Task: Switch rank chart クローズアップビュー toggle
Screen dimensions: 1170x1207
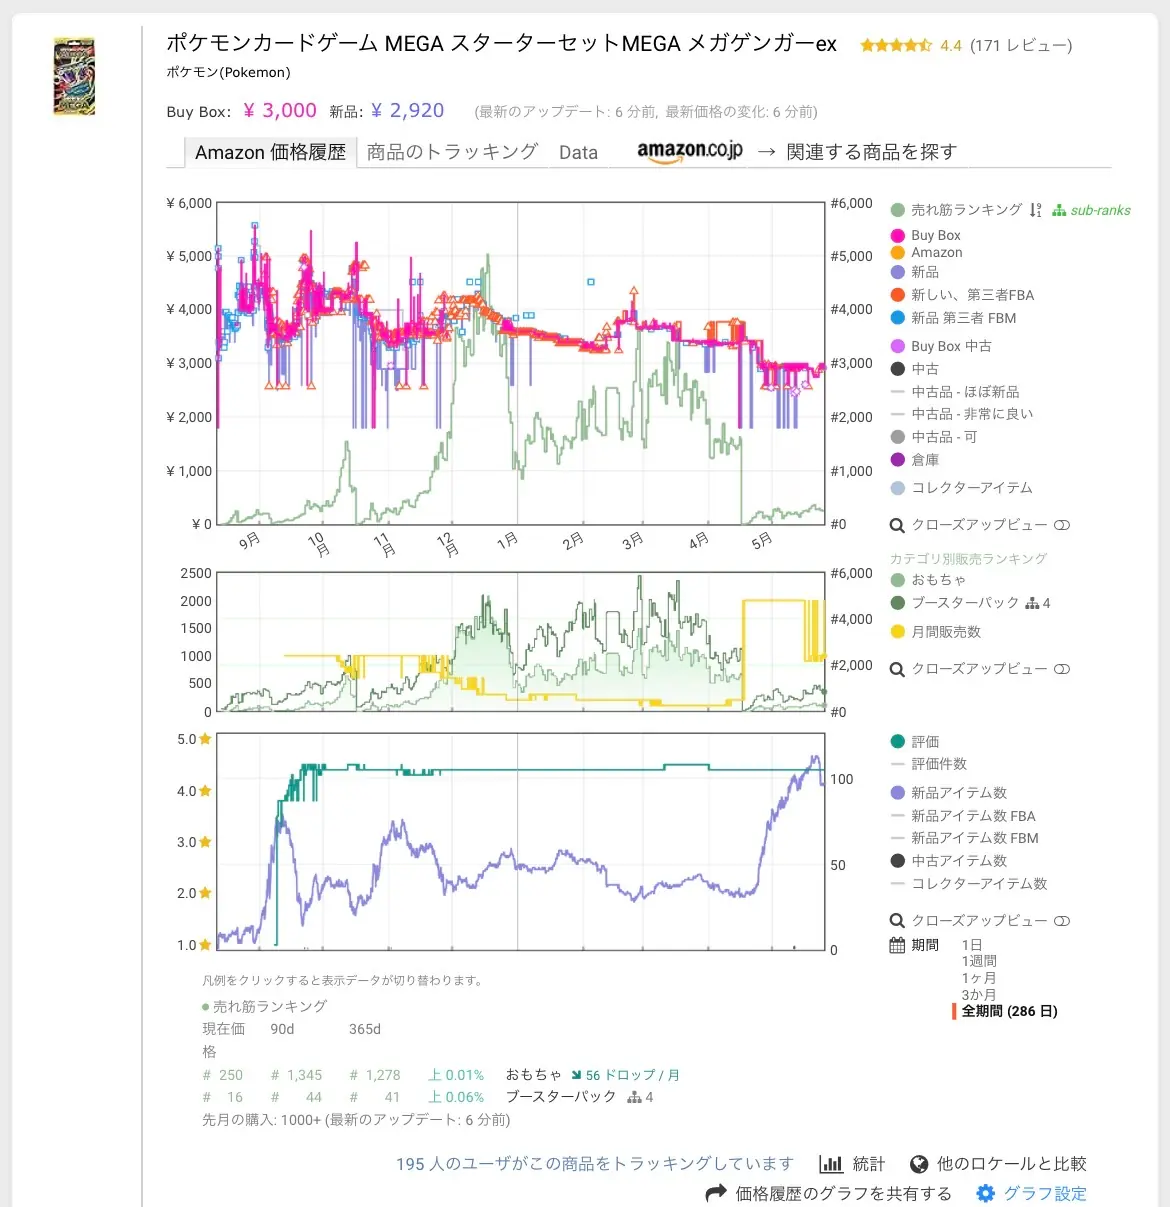Action: pos(1062,669)
